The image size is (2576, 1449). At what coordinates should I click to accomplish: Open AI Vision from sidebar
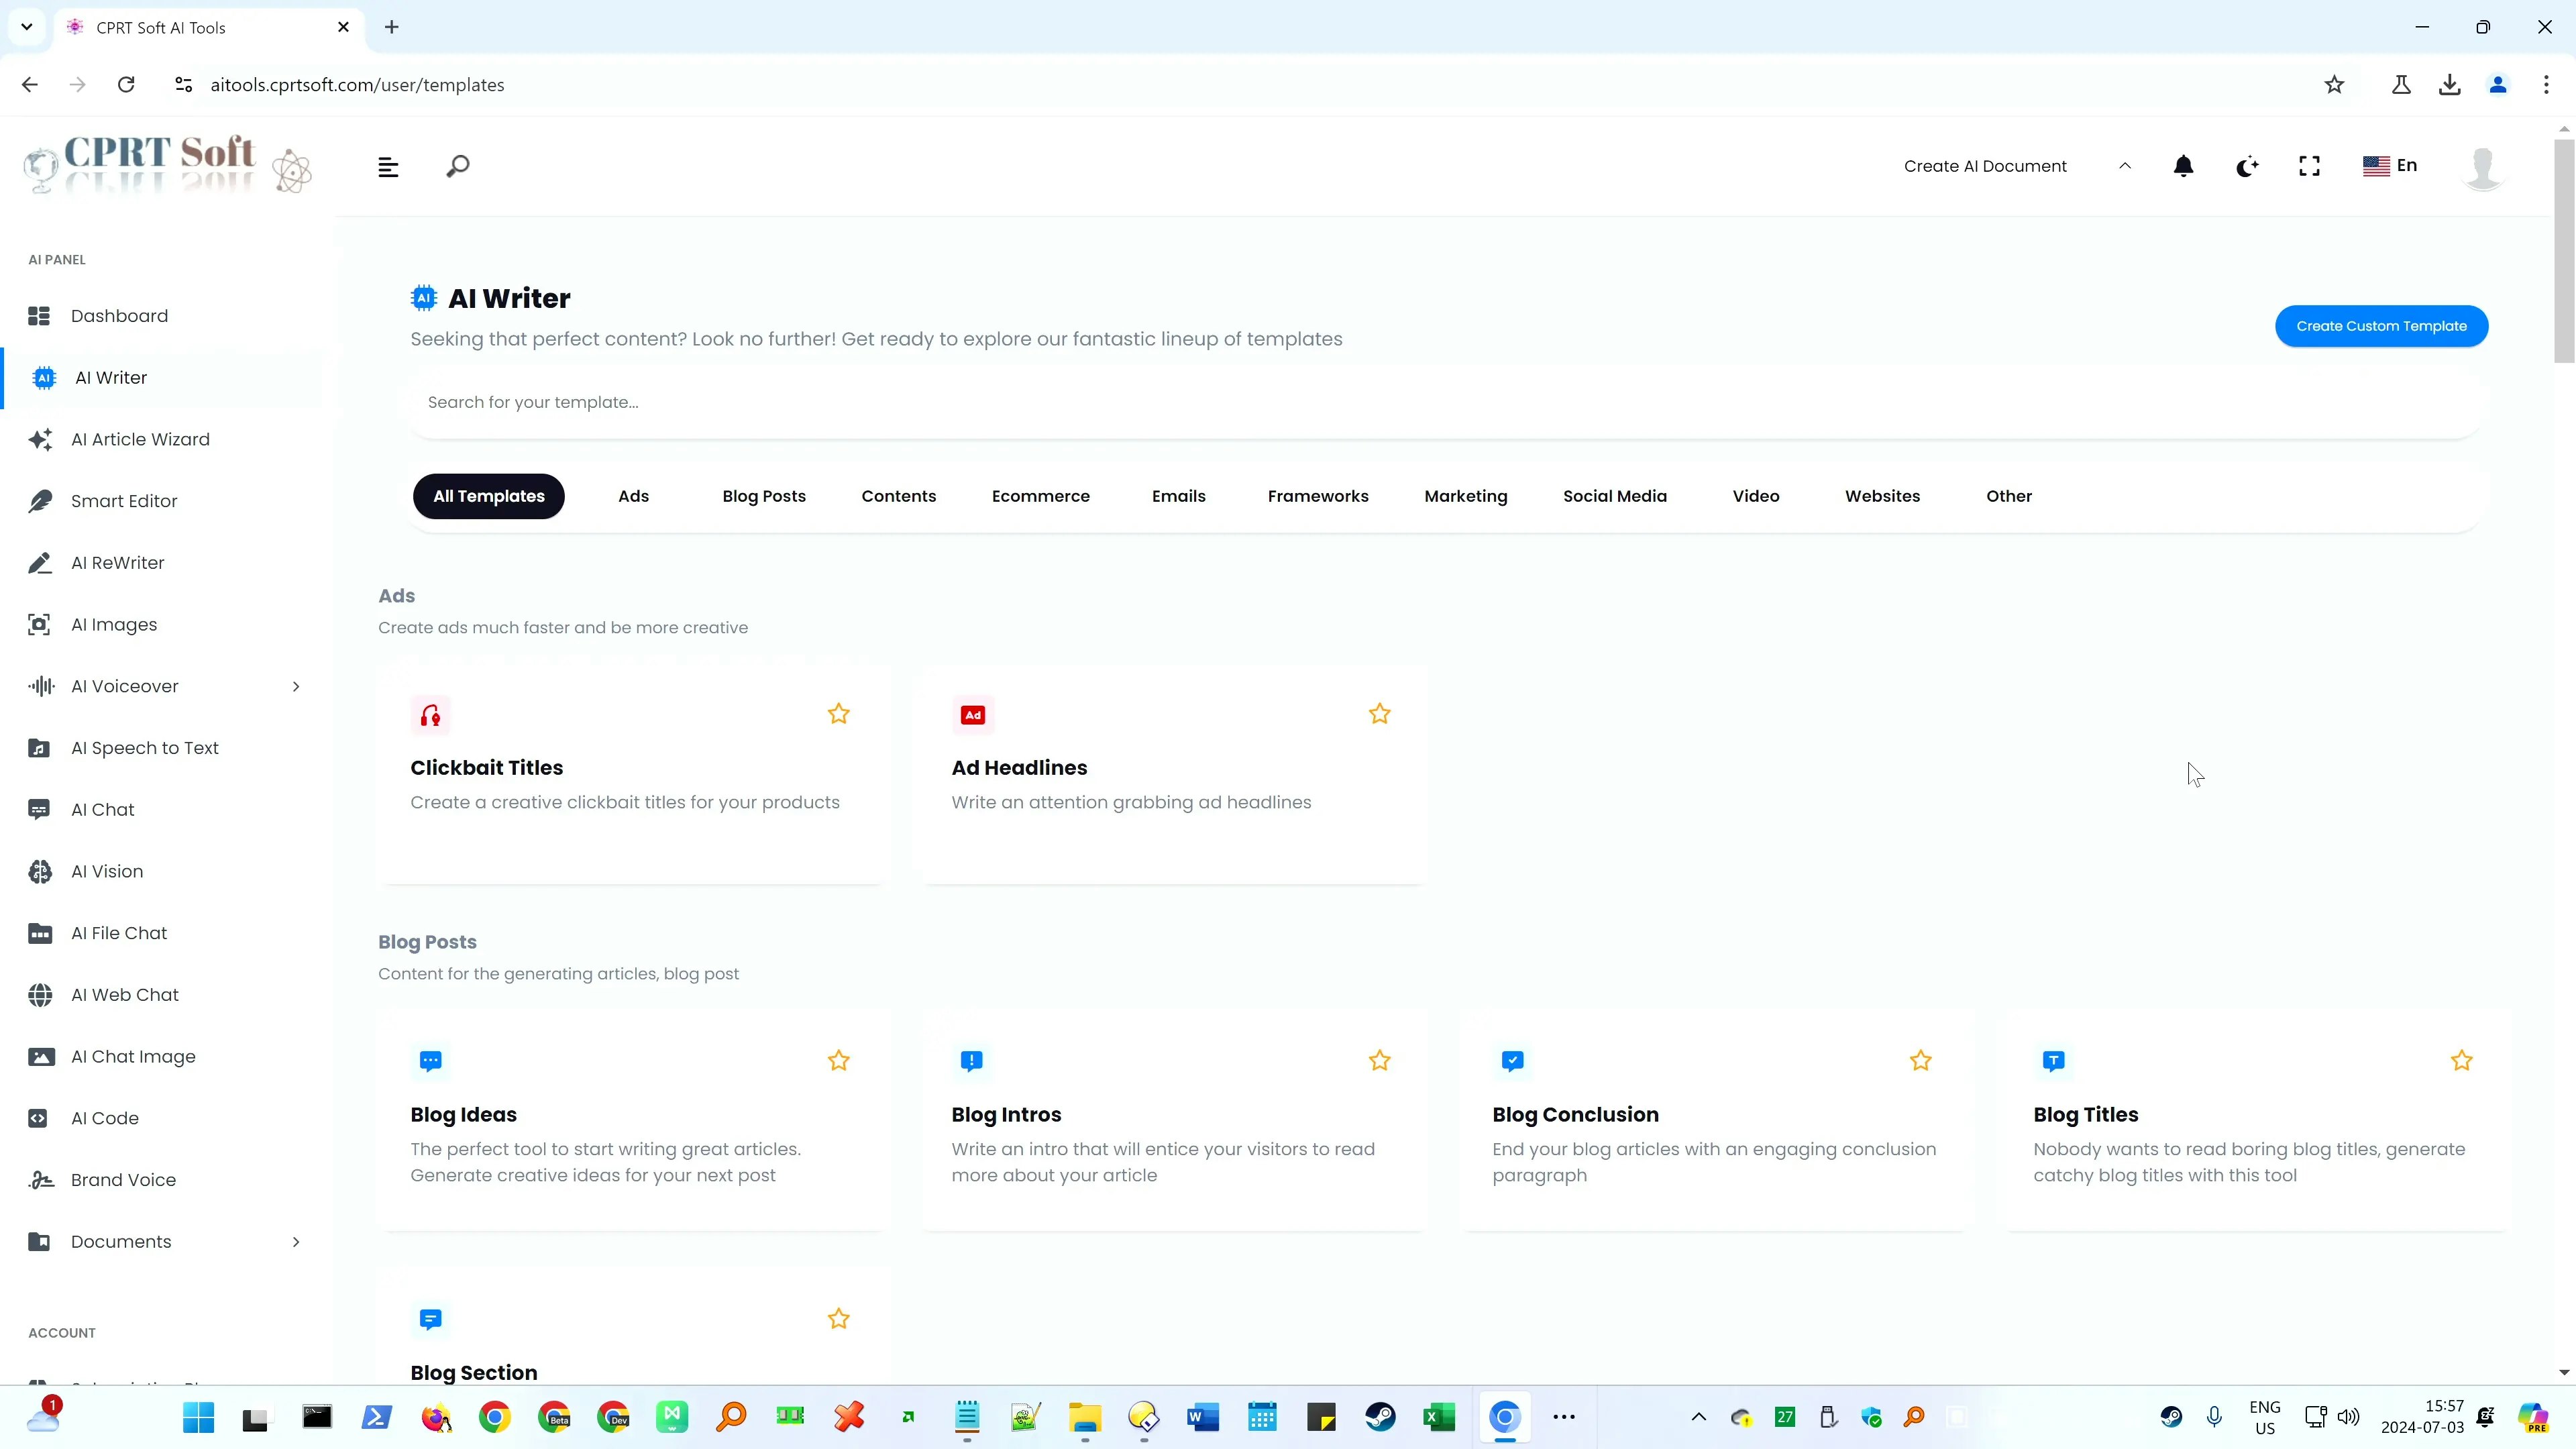[x=107, y=871]
